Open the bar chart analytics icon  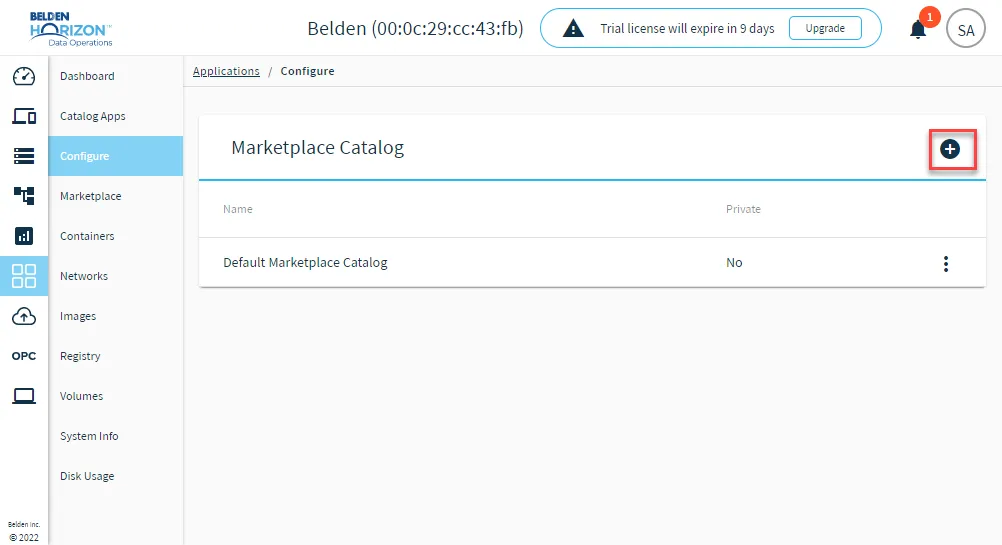[24, 236]
